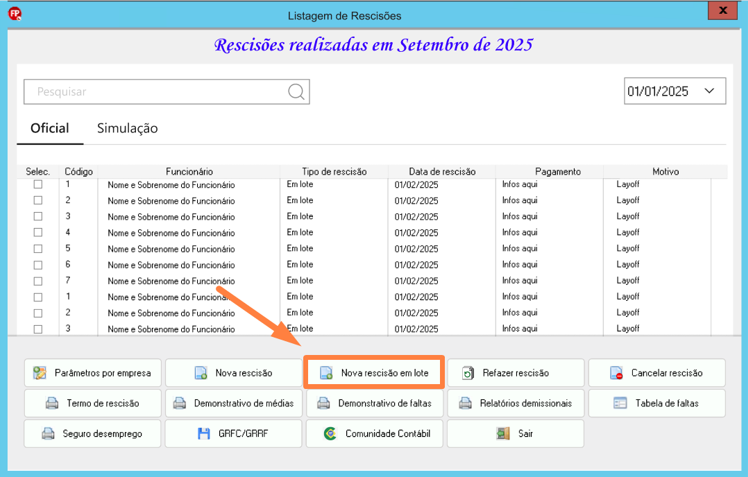Open Nova rescisão em lote
This screenshot has height=477, width=748.
click(x=374, y=373)
